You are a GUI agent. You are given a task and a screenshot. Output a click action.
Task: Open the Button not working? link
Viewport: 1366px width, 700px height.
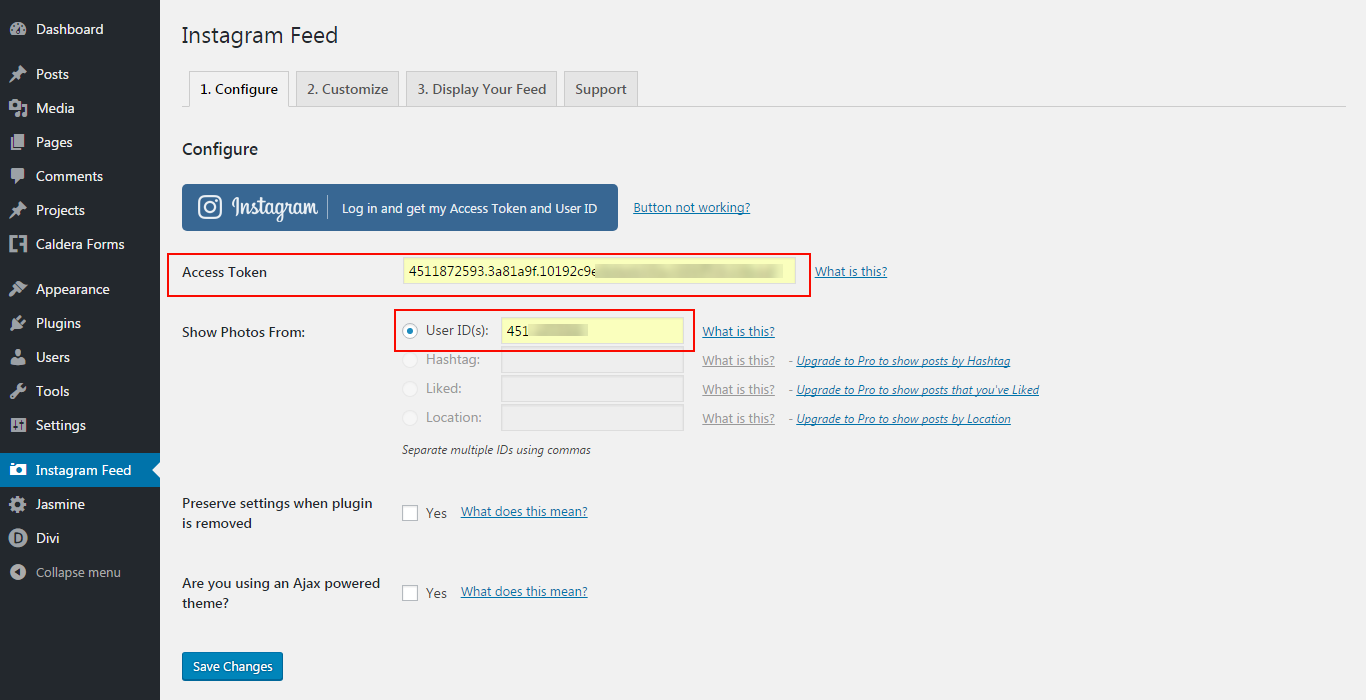point(692,208)
